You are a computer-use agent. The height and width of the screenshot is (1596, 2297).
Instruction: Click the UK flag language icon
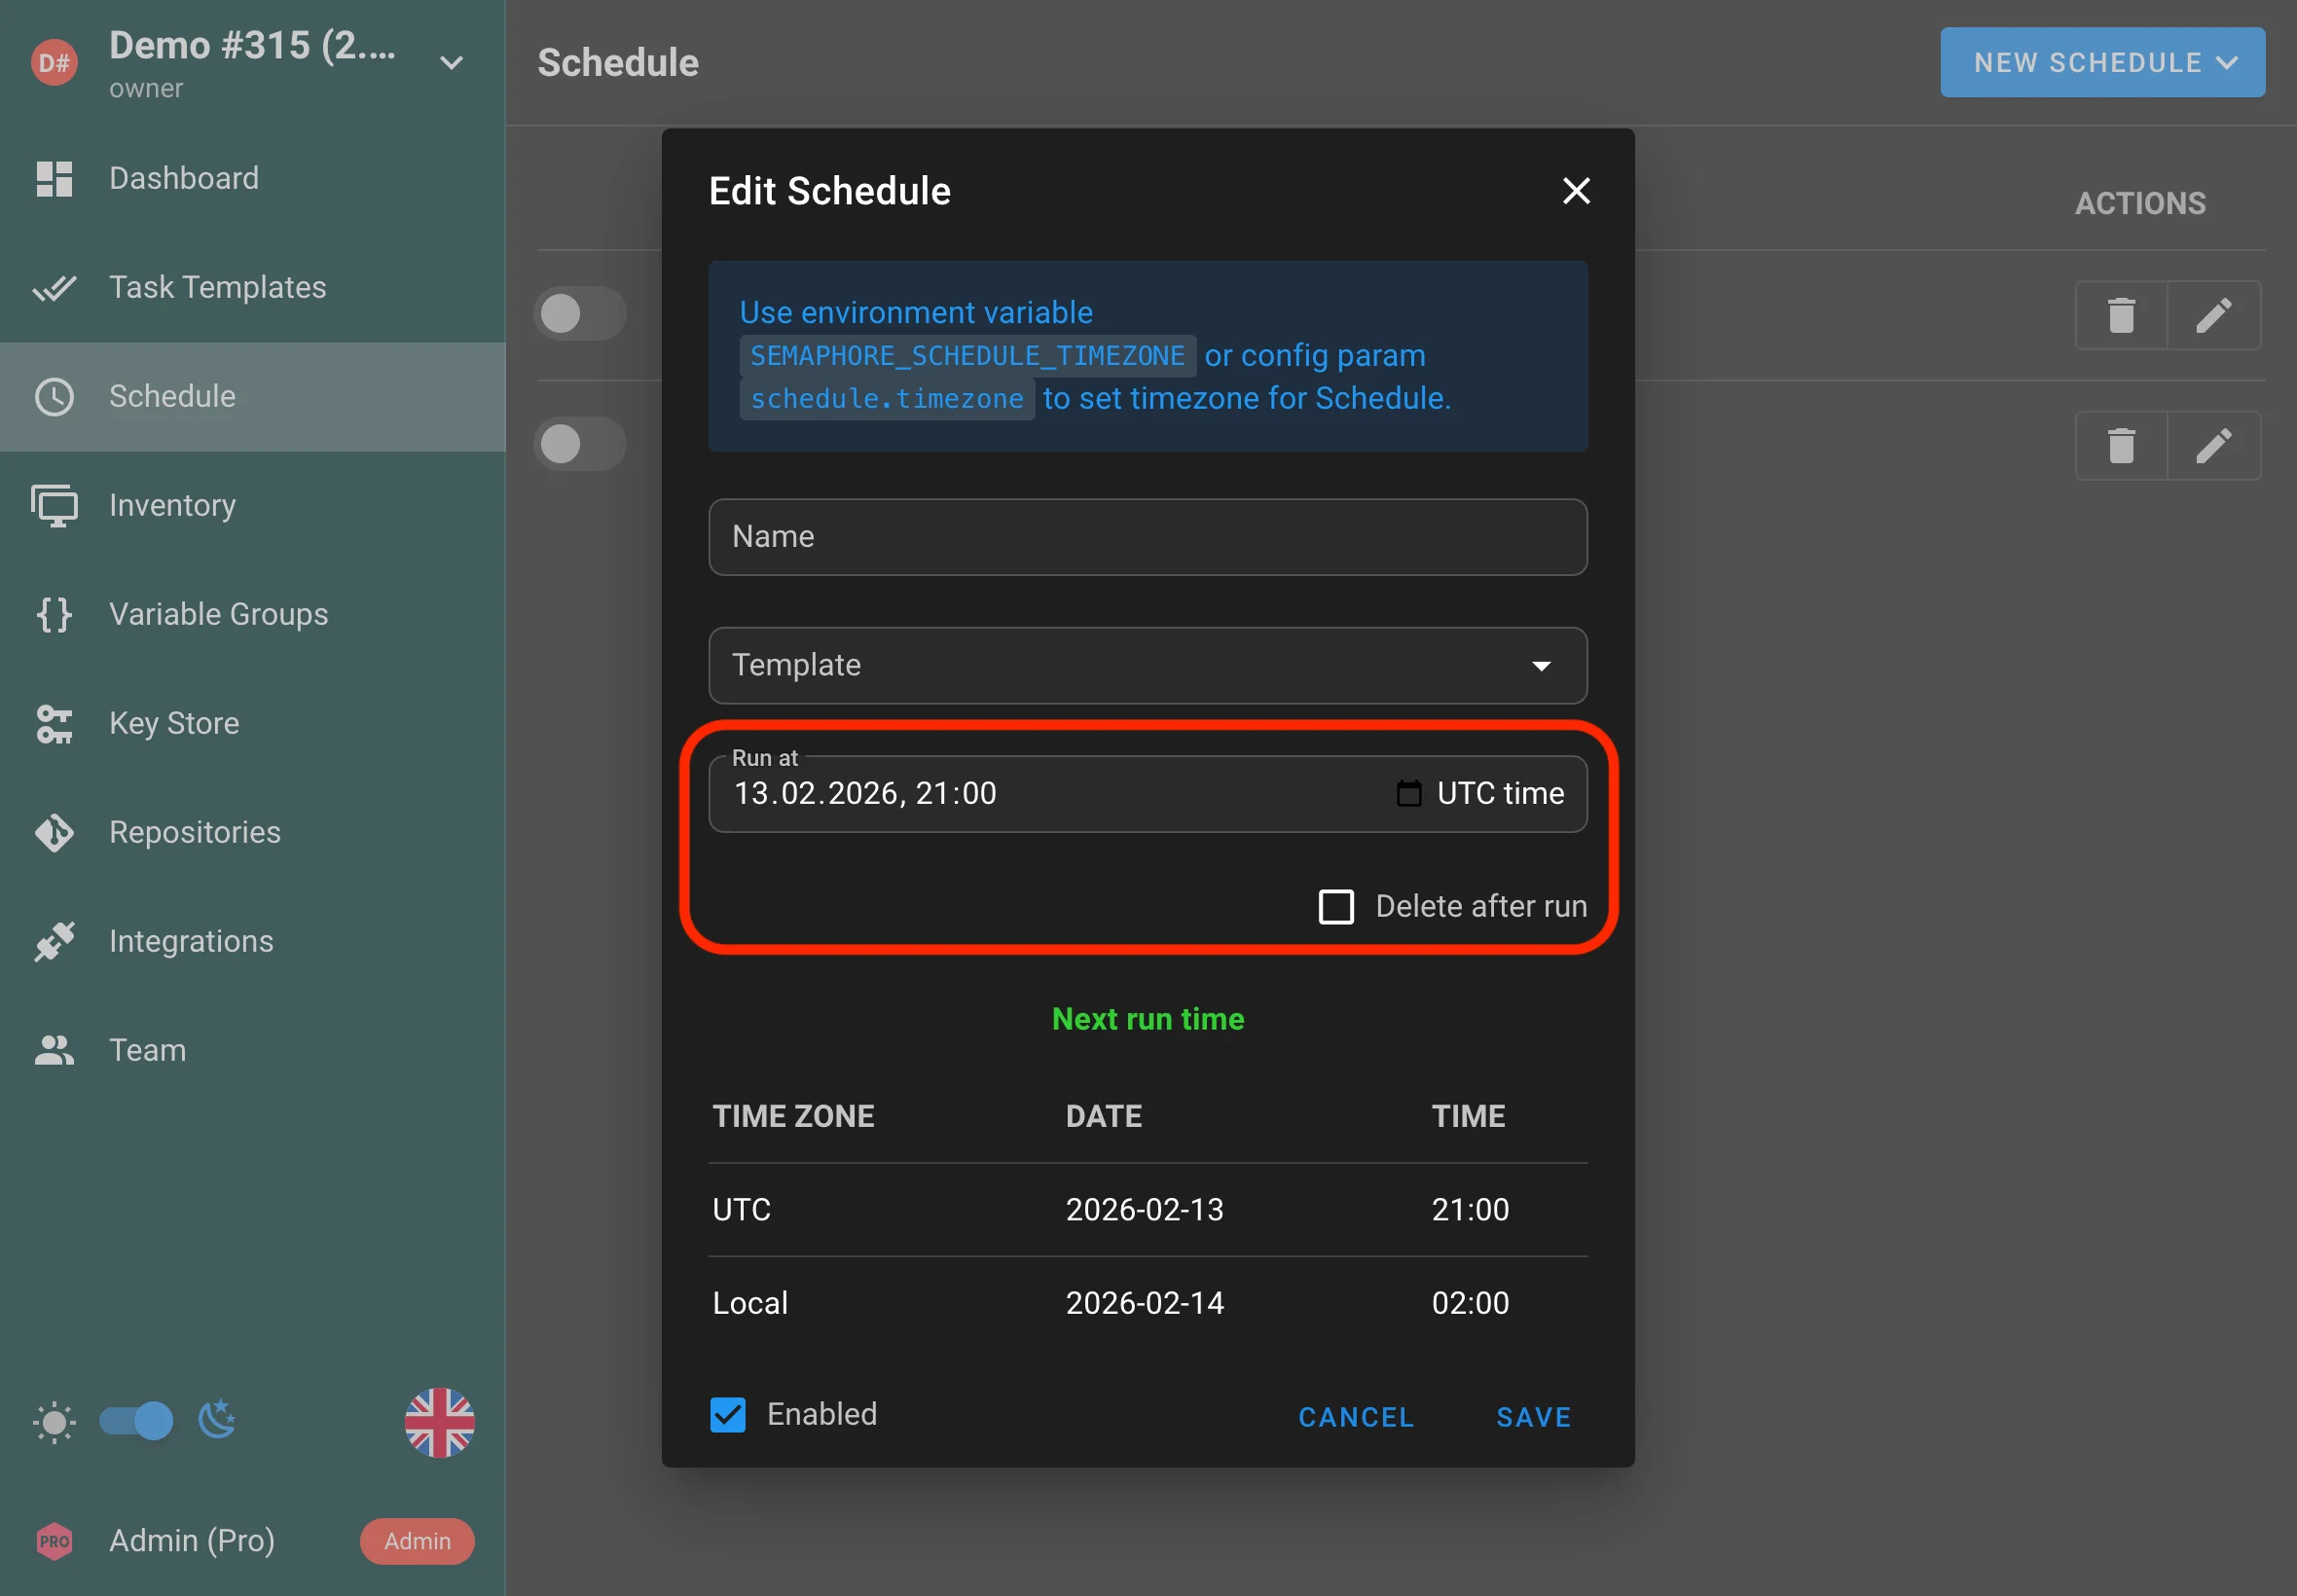(x=439, y=1421)
